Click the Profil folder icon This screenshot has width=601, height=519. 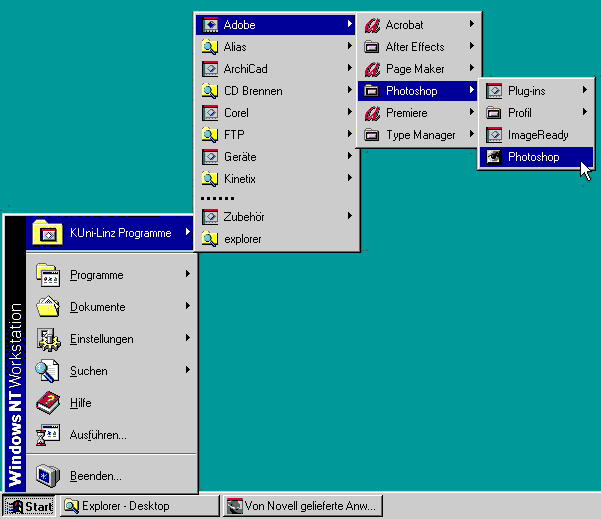click(x=494, y=113)
